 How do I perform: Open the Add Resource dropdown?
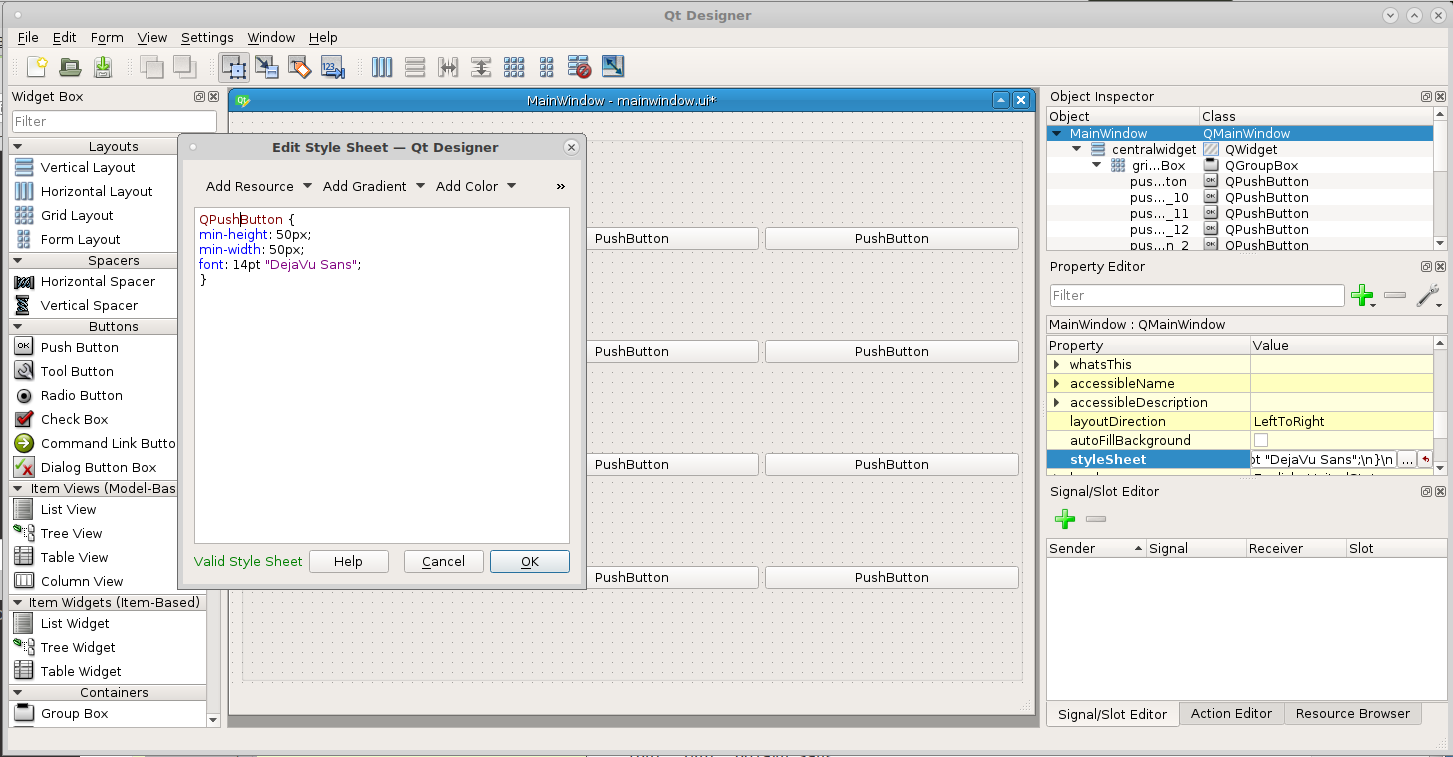tap(259, 186)
